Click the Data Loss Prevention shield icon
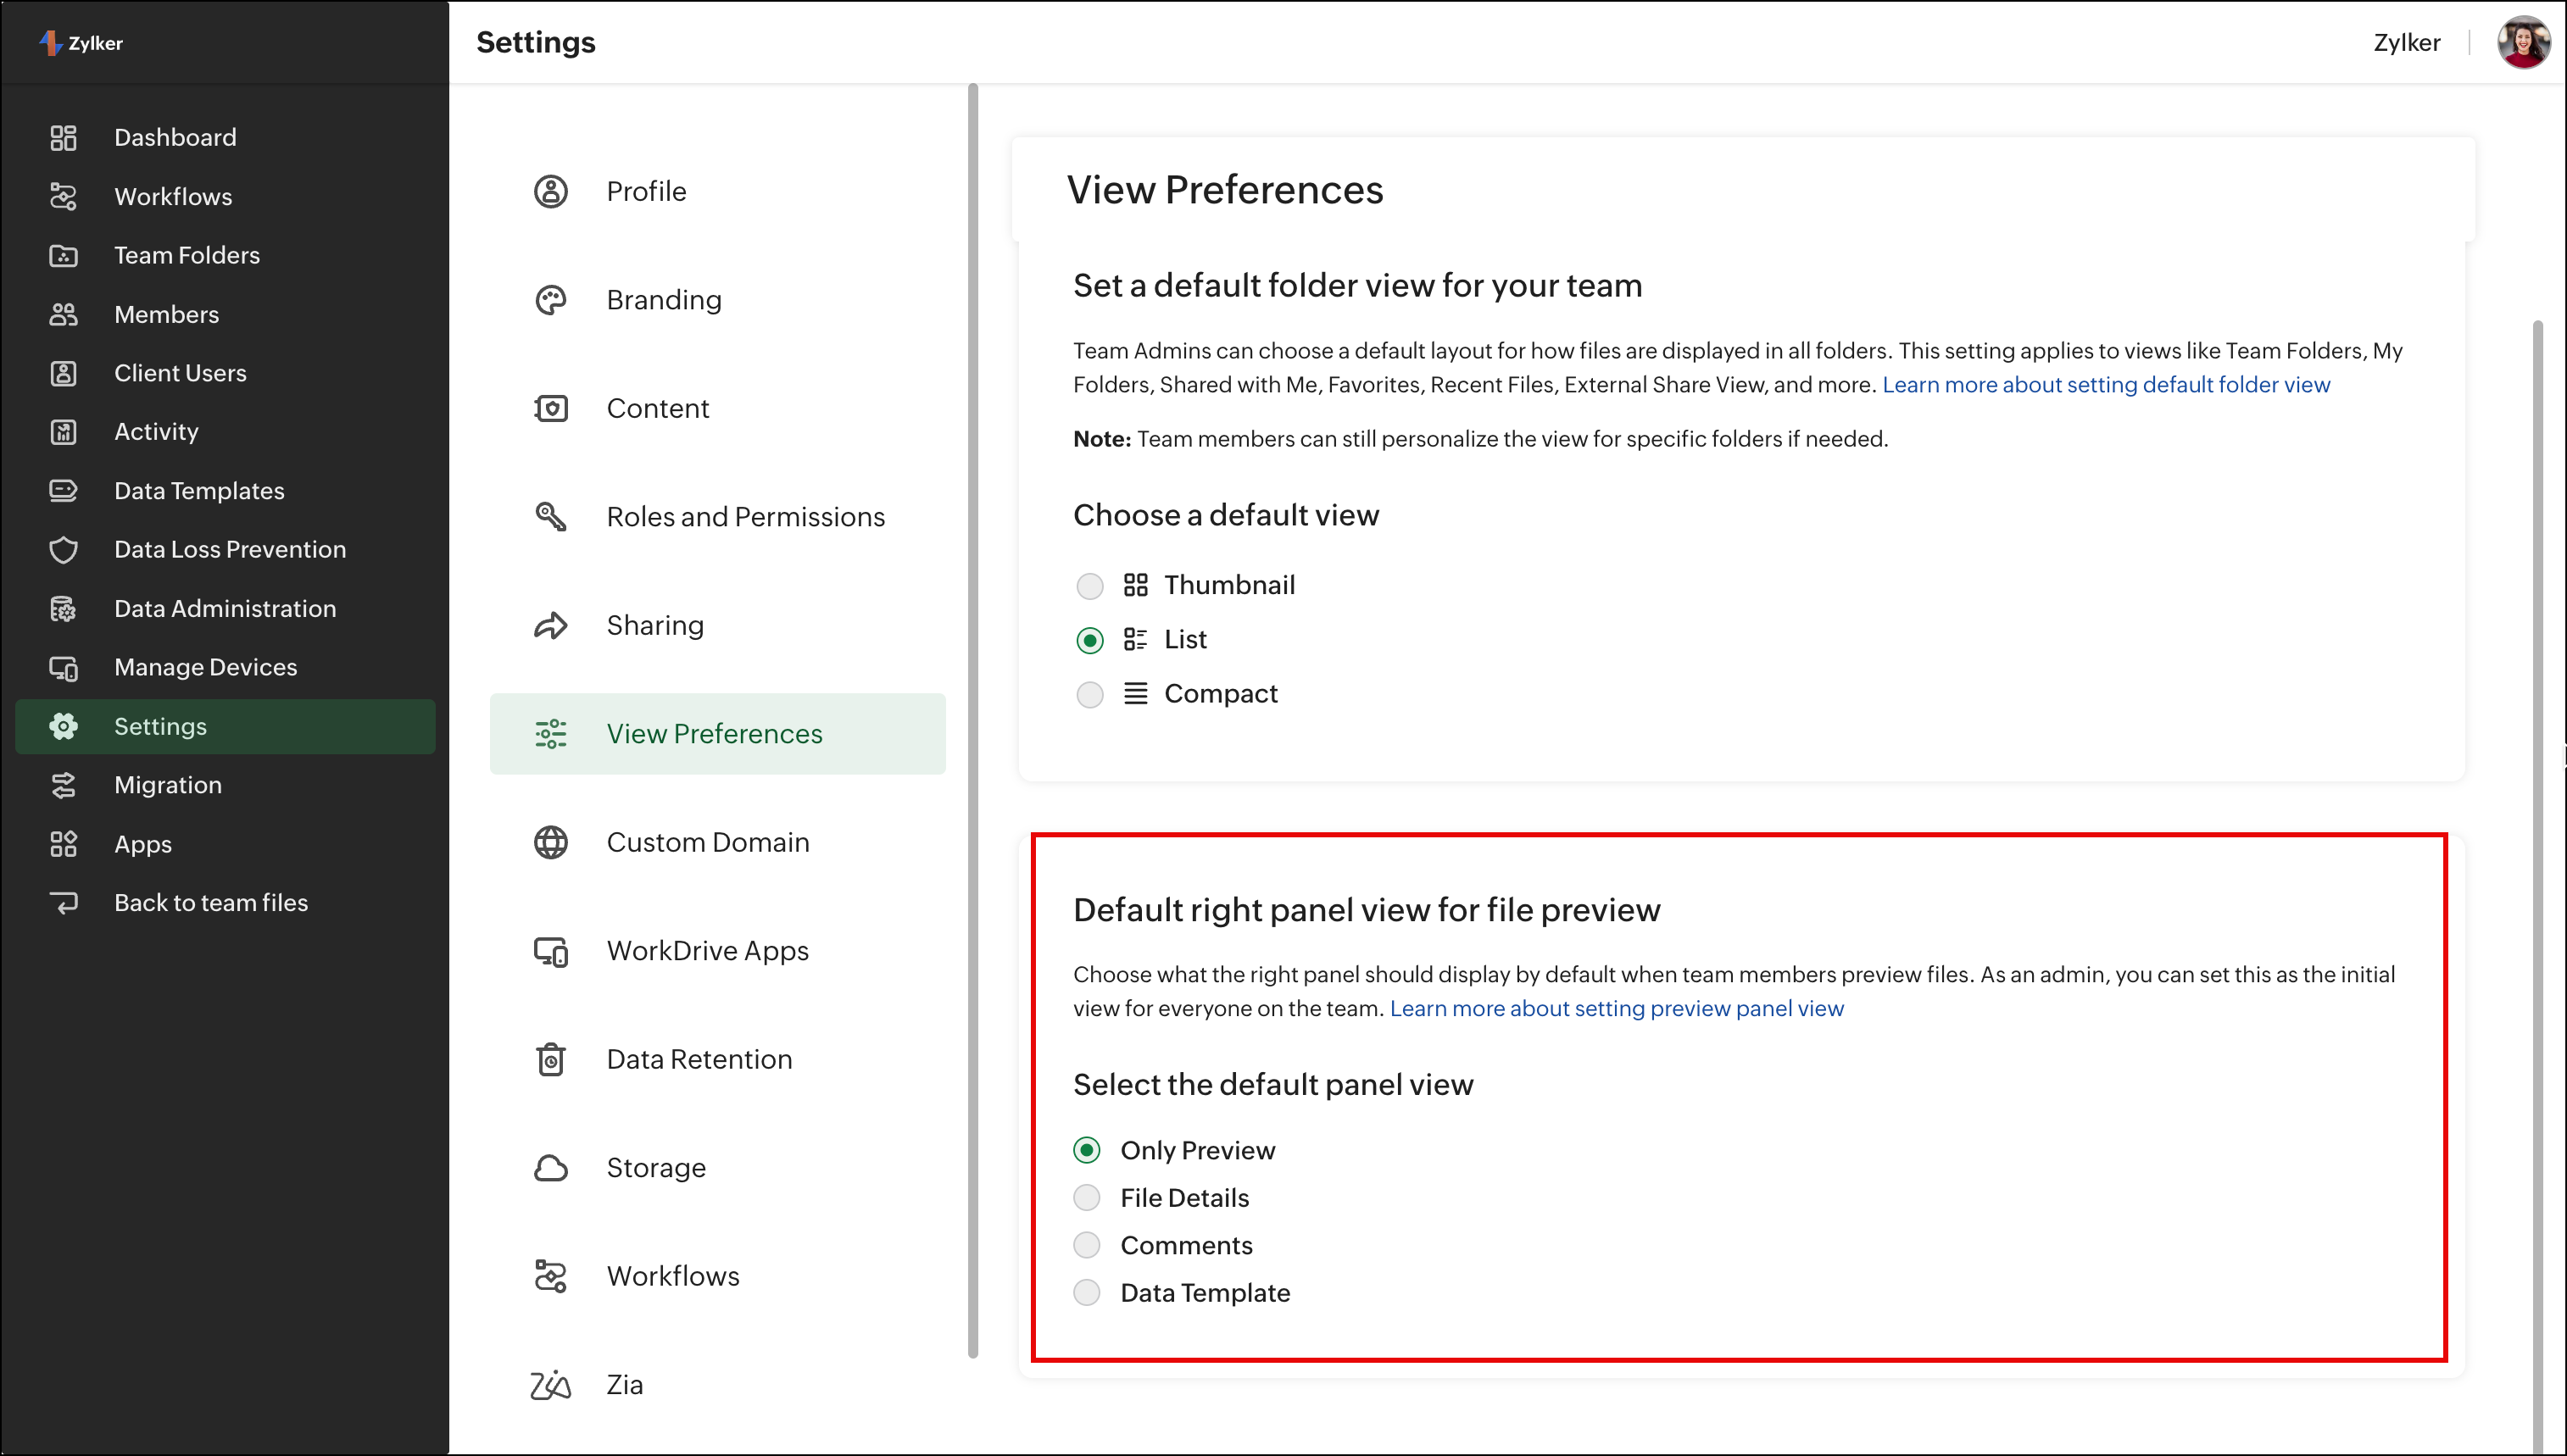The height and width of the screenshot is (1456, 2567). point(63,550)
